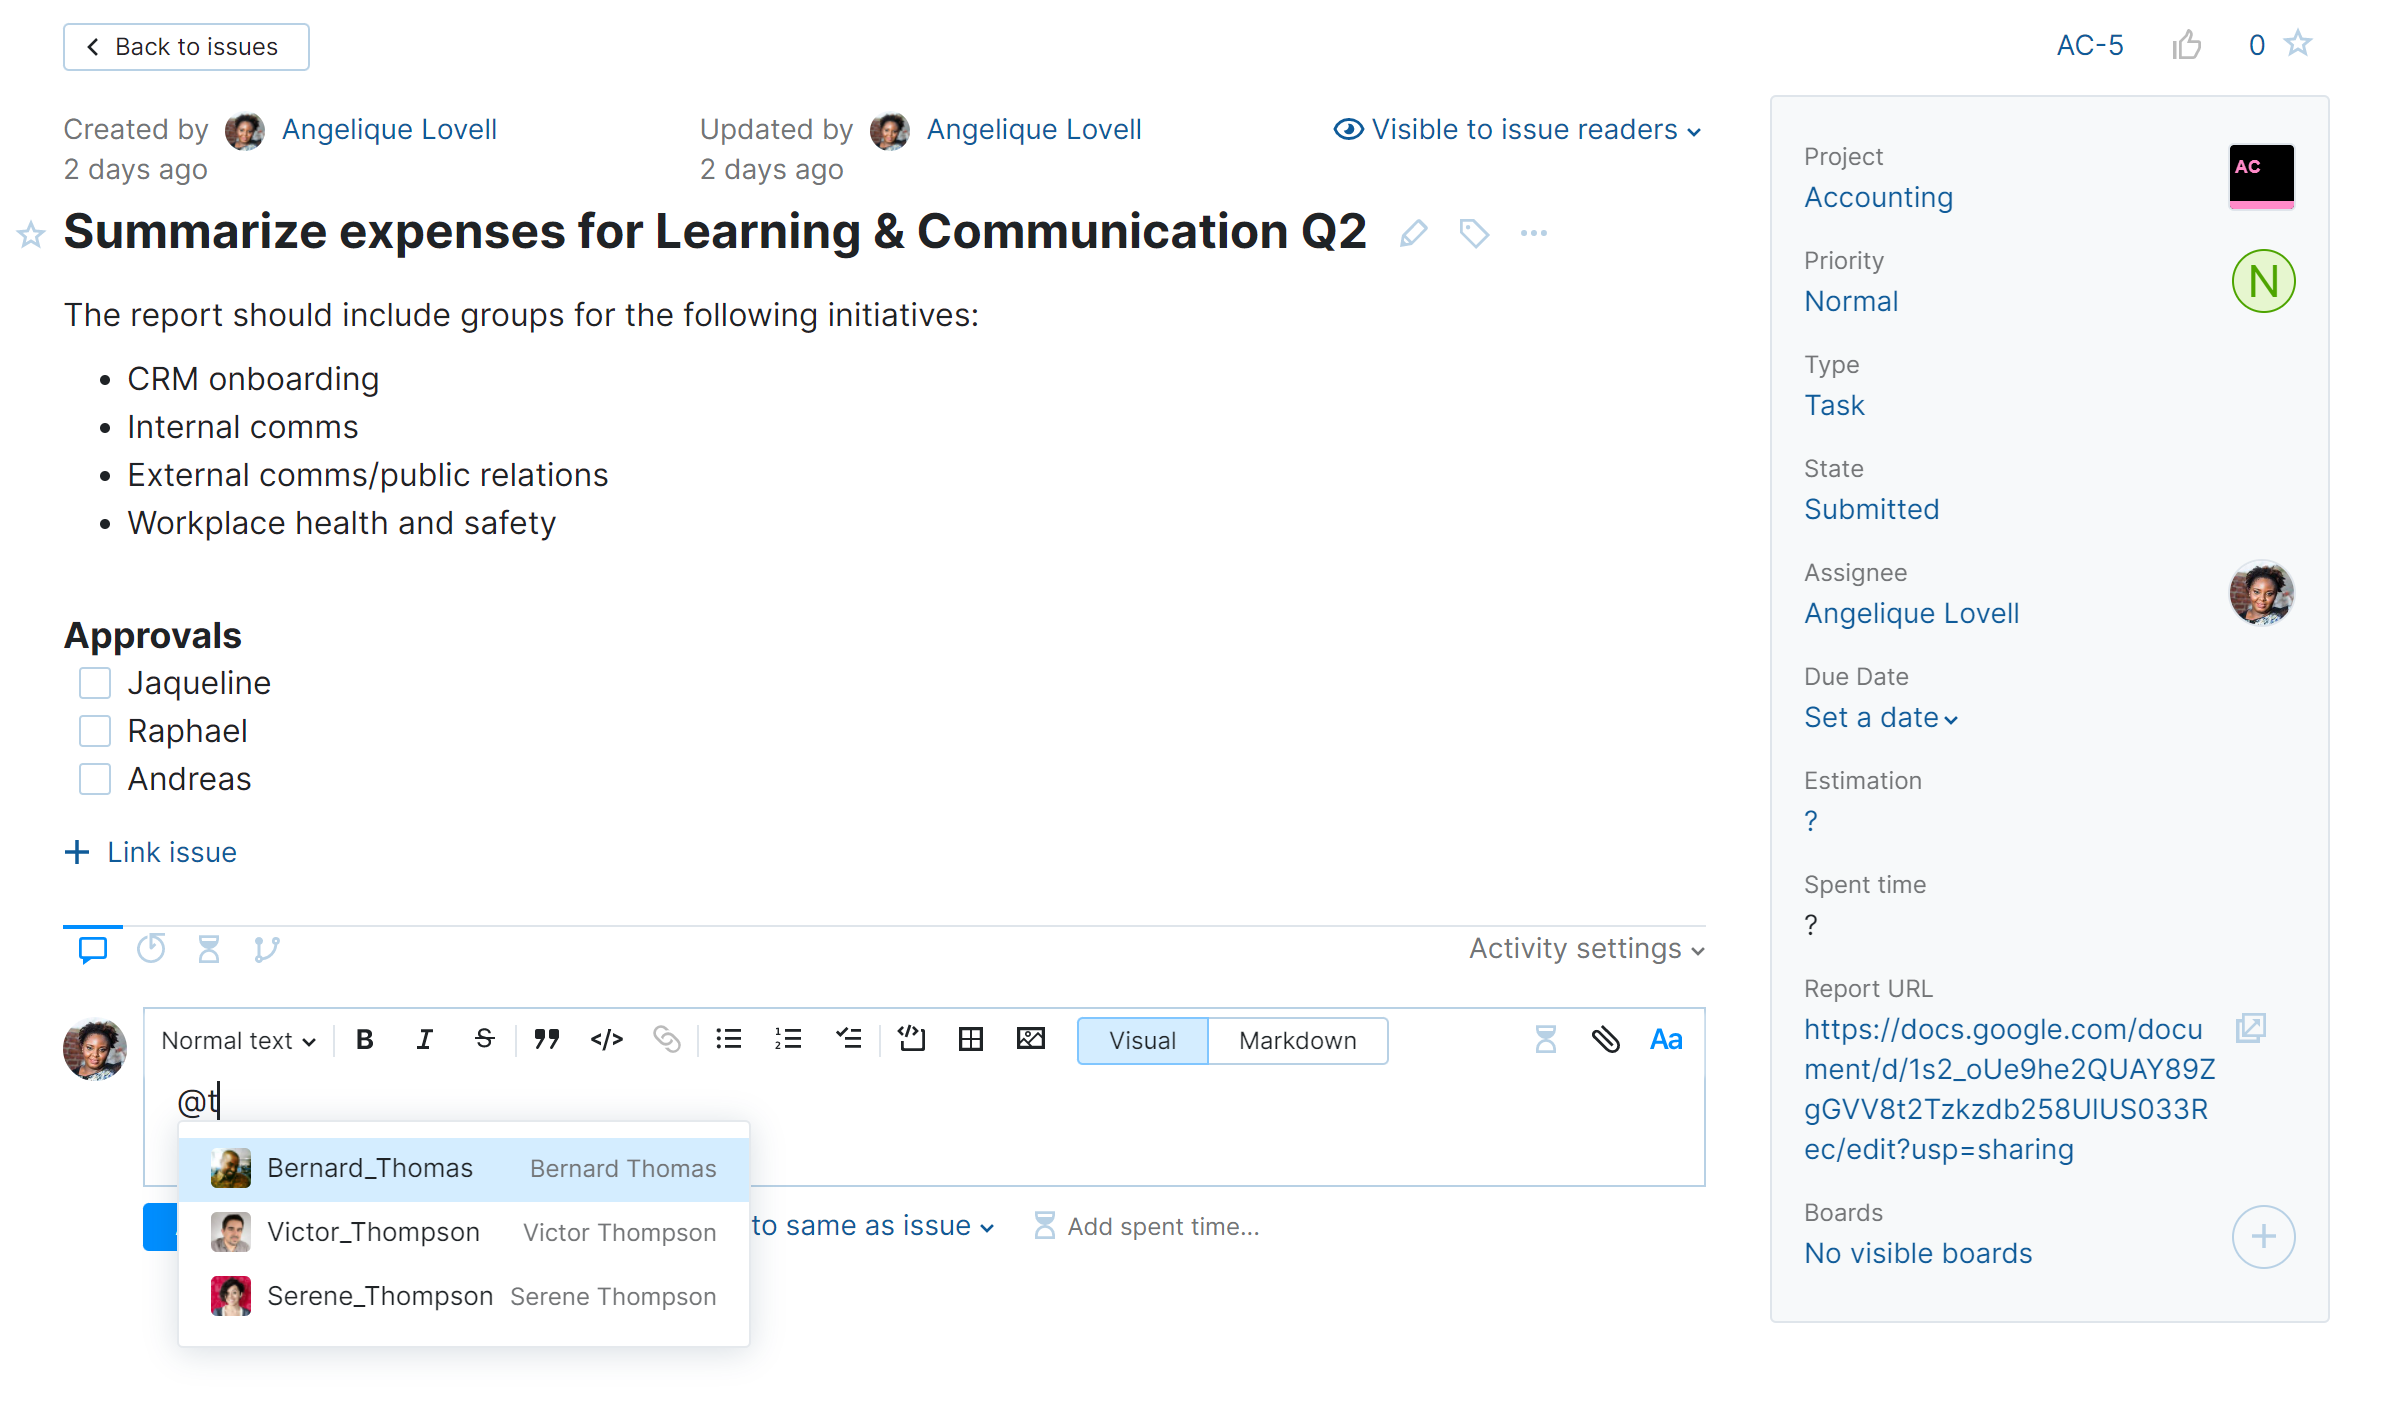This screenshot has width=2391, height=1403.
Task: Open the Visible to issue readers dropdown
Action: tap(1516, 129)
